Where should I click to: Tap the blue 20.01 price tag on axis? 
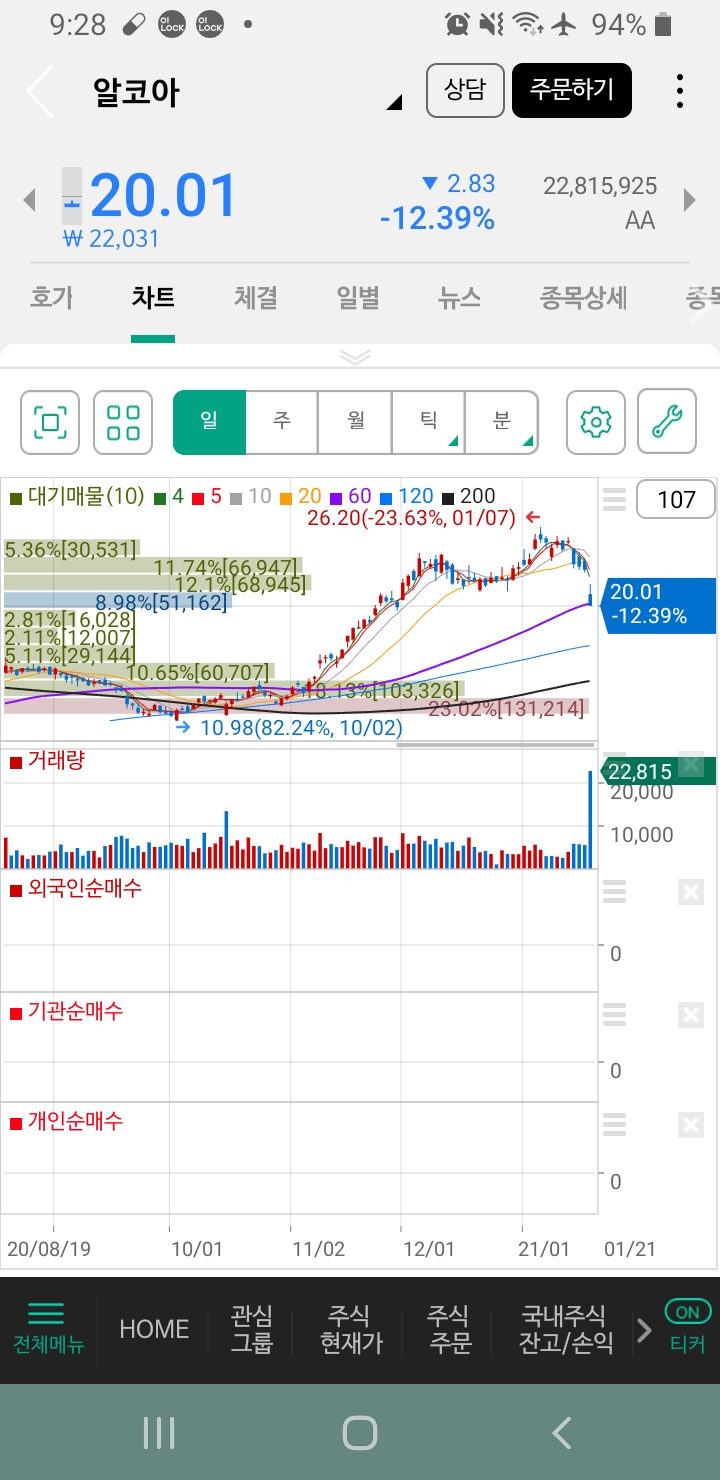point(659,604)
